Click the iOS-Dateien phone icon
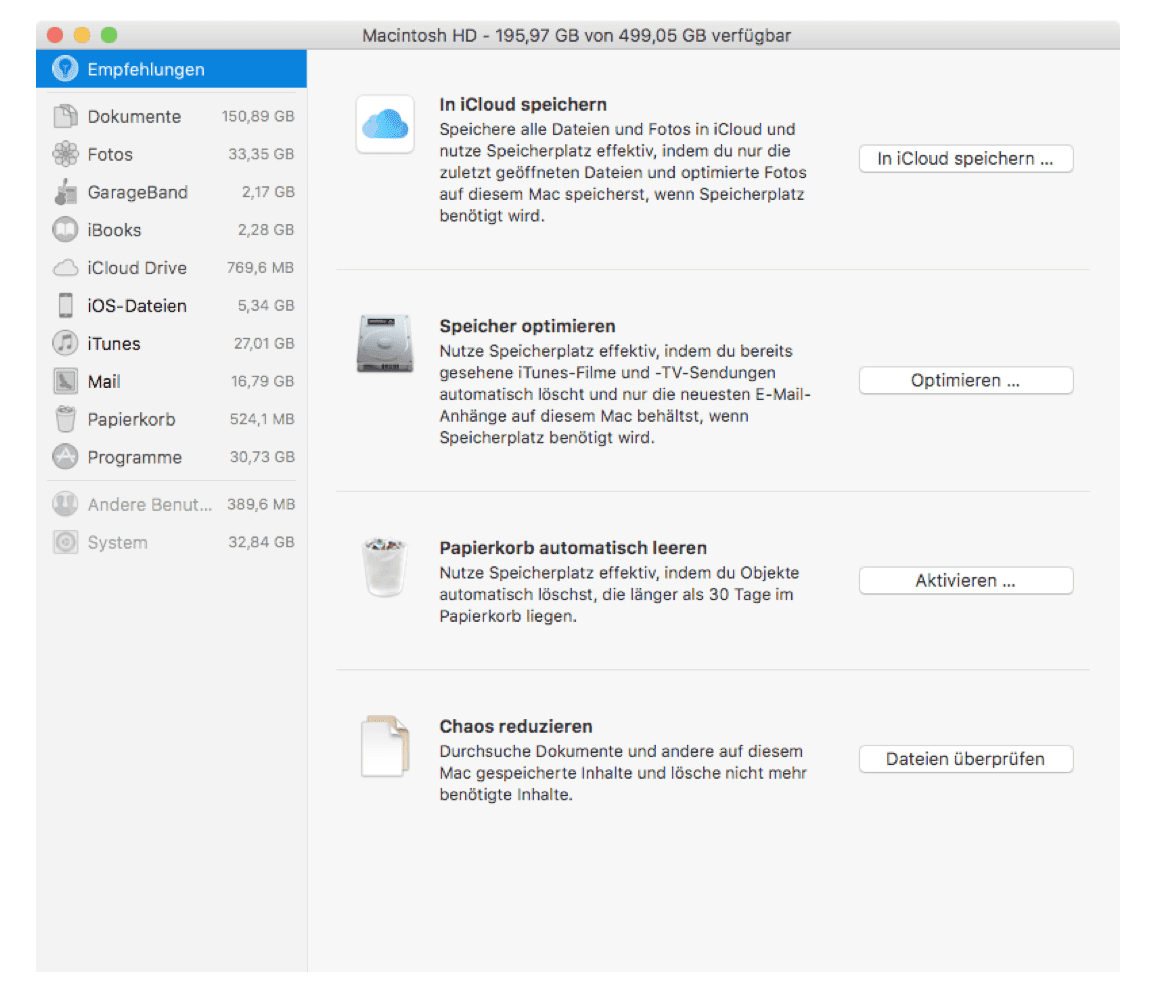 (65, 305)
